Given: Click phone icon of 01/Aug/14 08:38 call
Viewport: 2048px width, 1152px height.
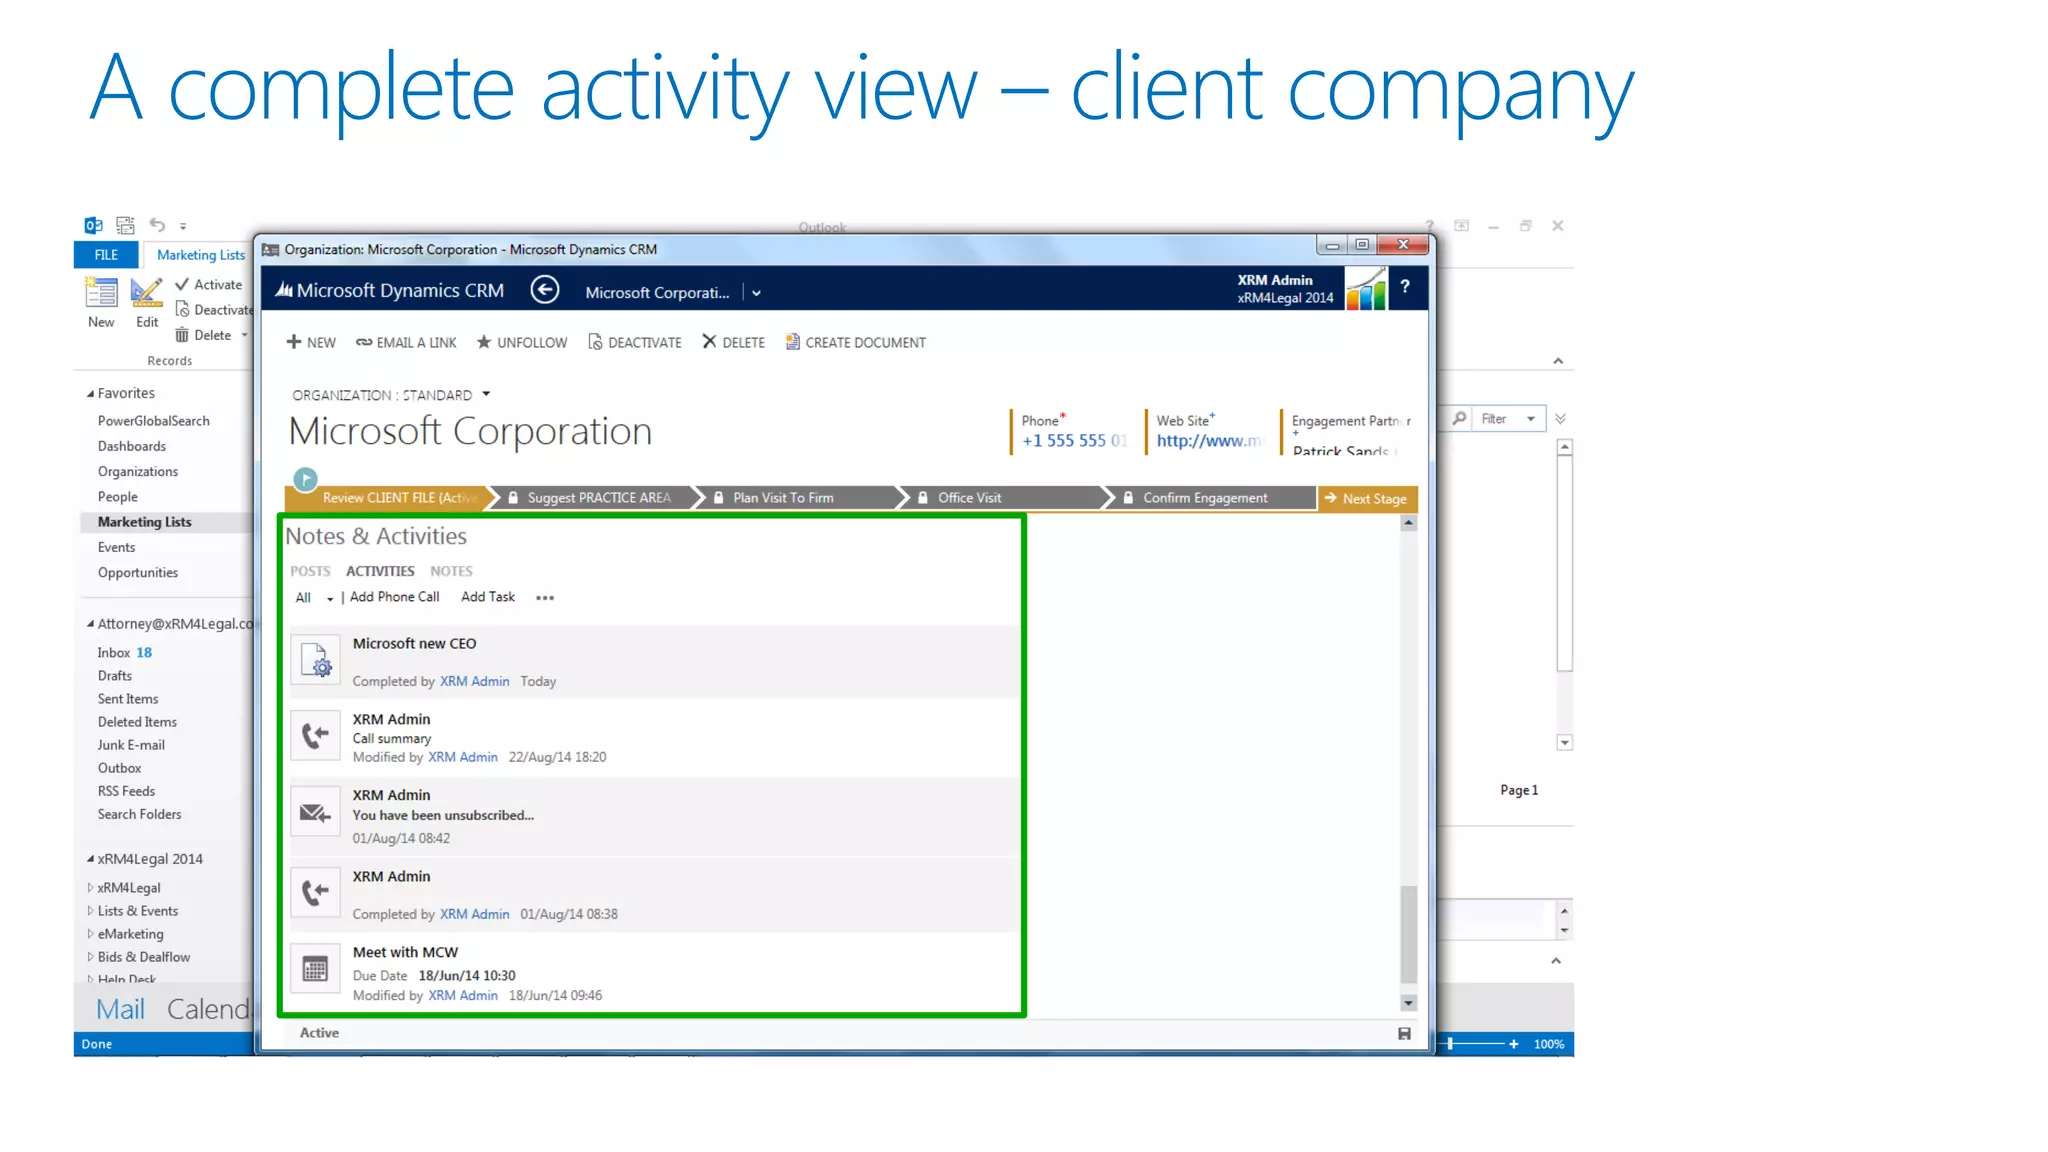Looking at the screenshot, I should (x=316, y=893).
